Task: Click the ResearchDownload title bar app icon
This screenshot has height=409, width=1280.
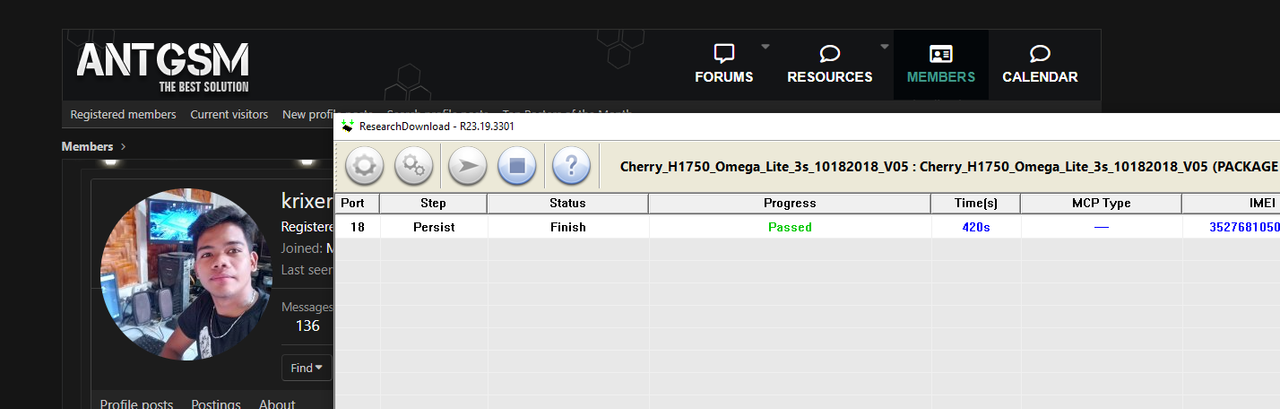Action: point(348,126)
